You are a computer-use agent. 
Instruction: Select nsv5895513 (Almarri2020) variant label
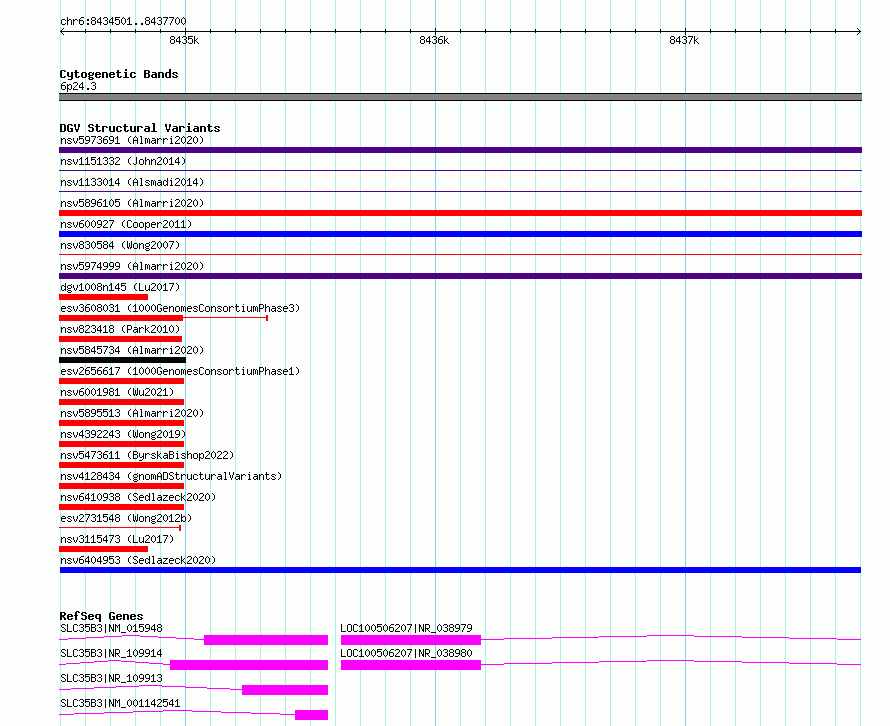pos(132,413)
